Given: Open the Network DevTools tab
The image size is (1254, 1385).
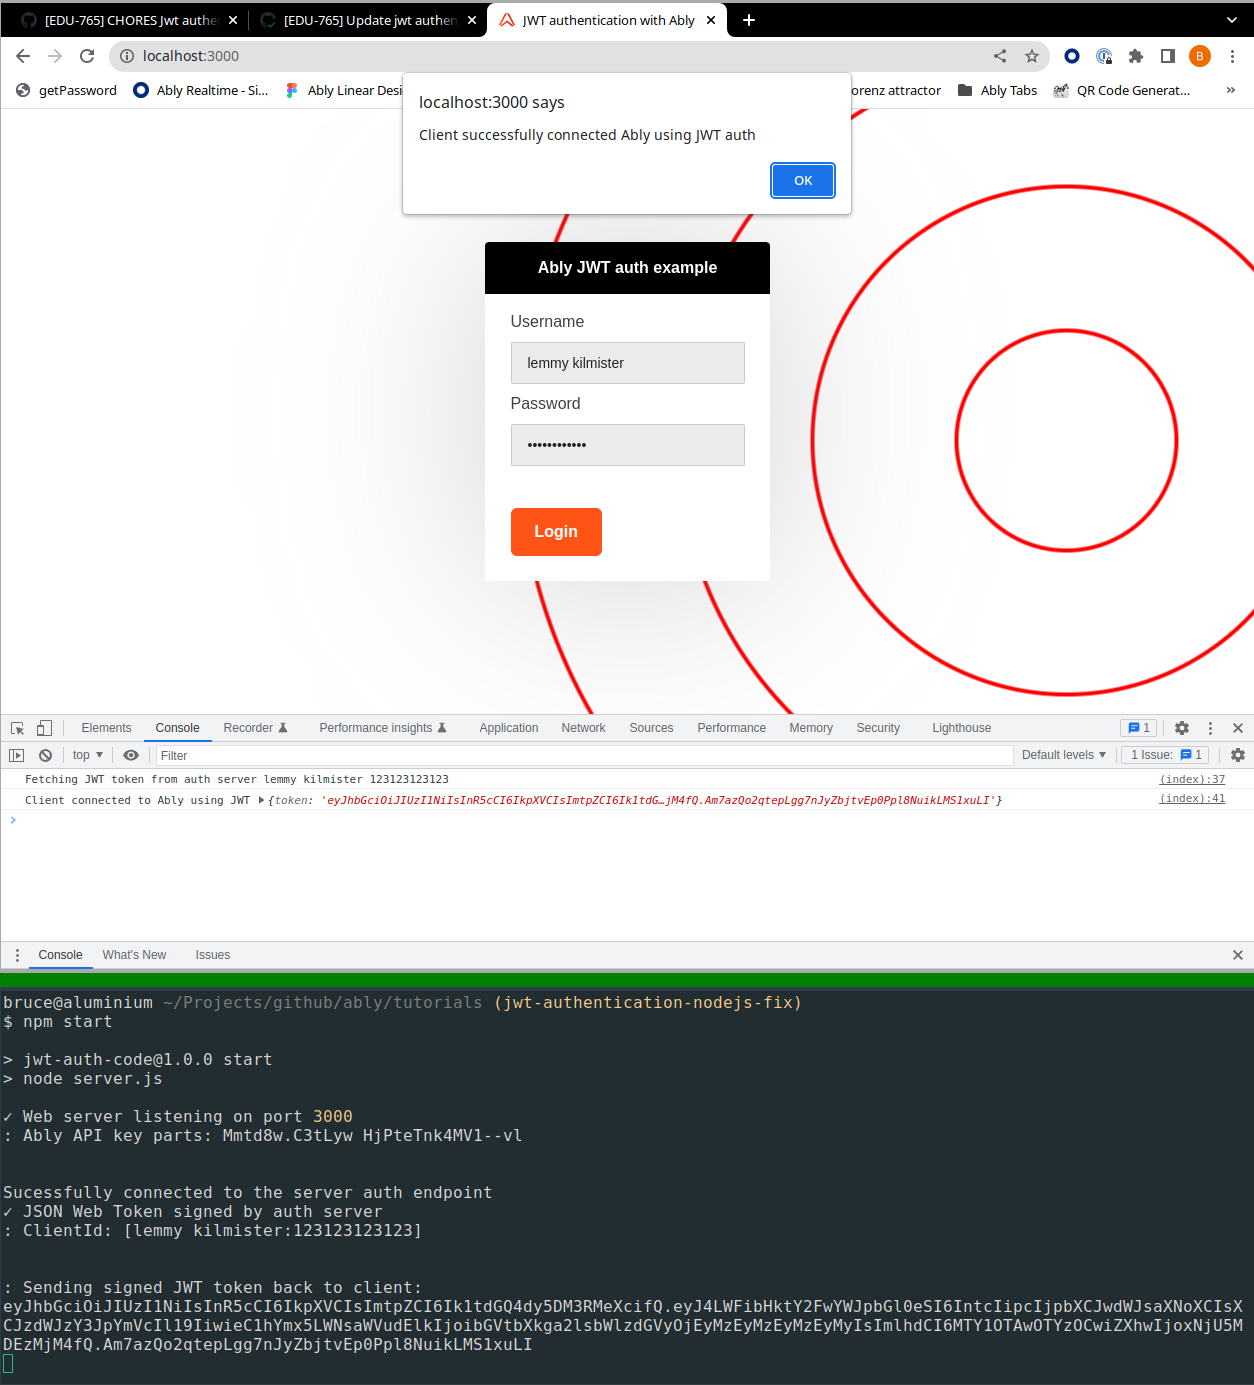Looking at the screenshot, I should pos(583,728).
